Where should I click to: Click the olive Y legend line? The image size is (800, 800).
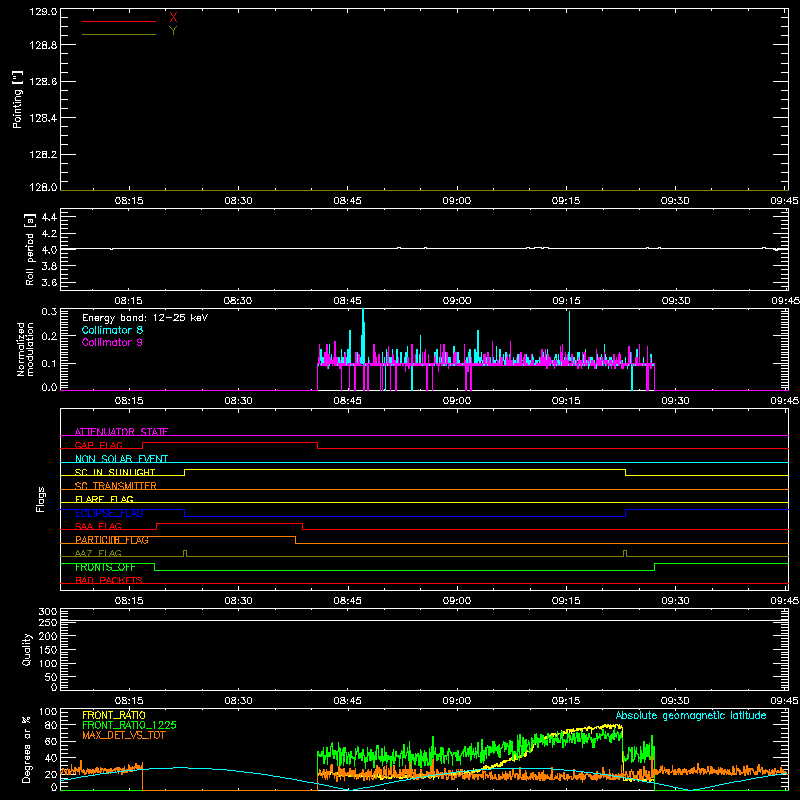pyautogui.click(x=119, y=34)
